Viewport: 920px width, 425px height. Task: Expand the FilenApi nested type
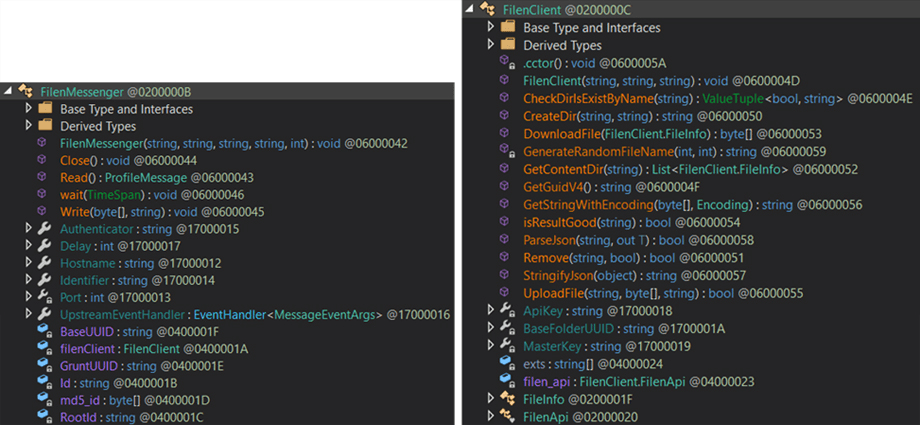[491, 416]
